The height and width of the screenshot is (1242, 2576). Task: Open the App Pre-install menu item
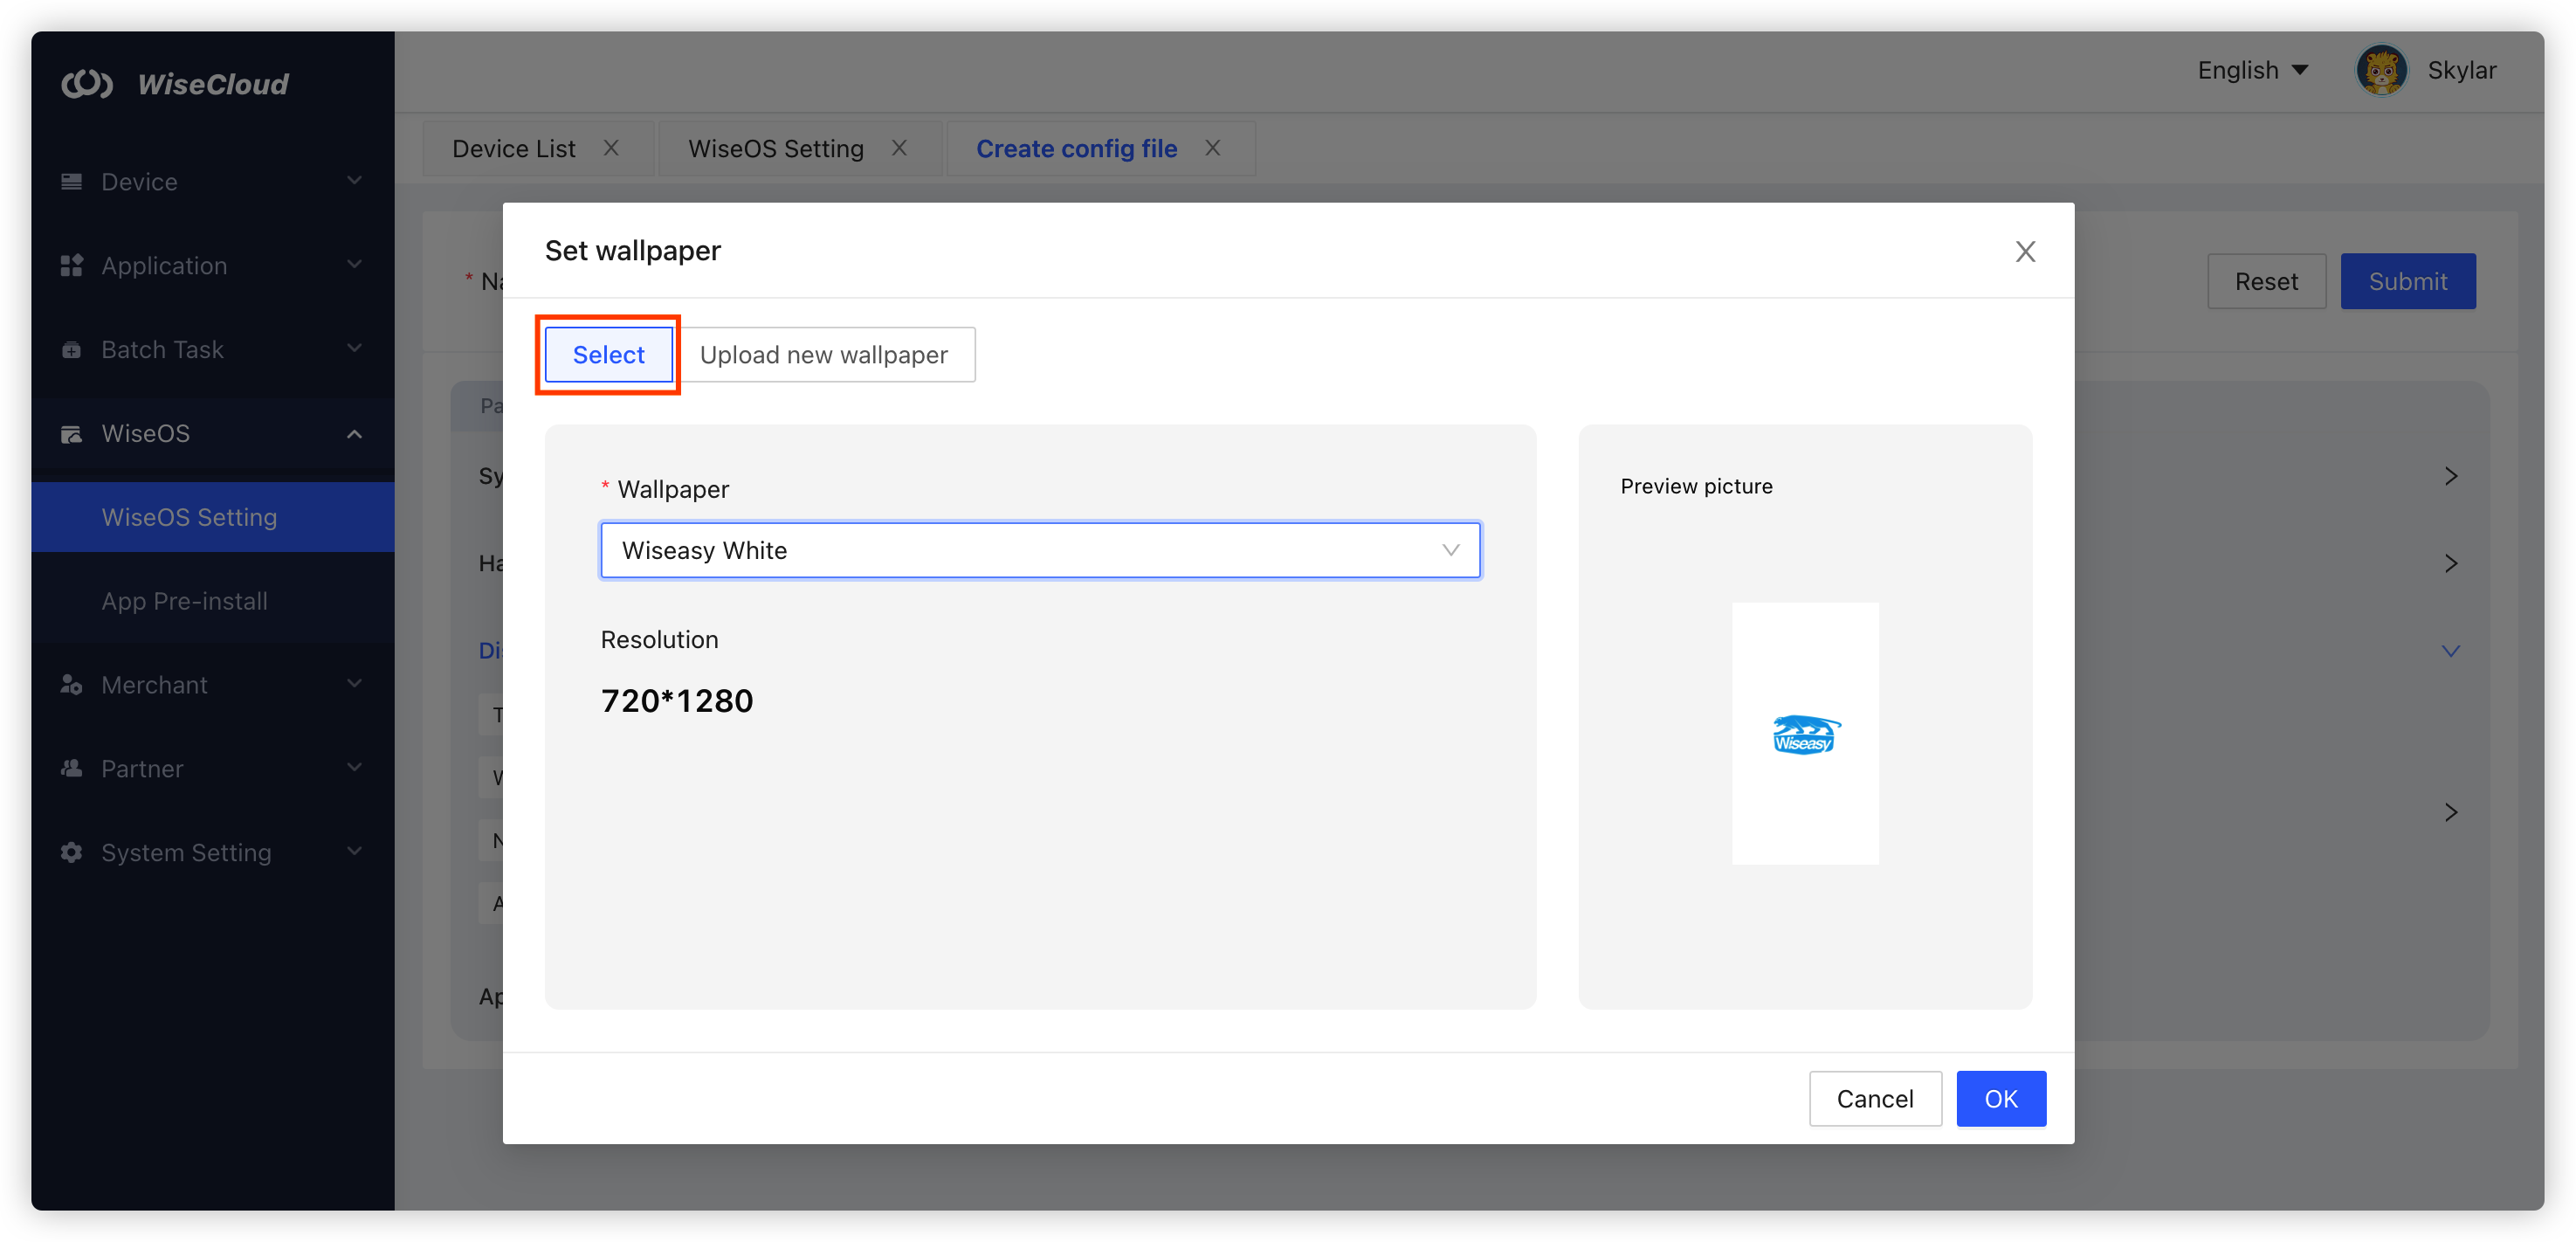click(x=184, y=601)
